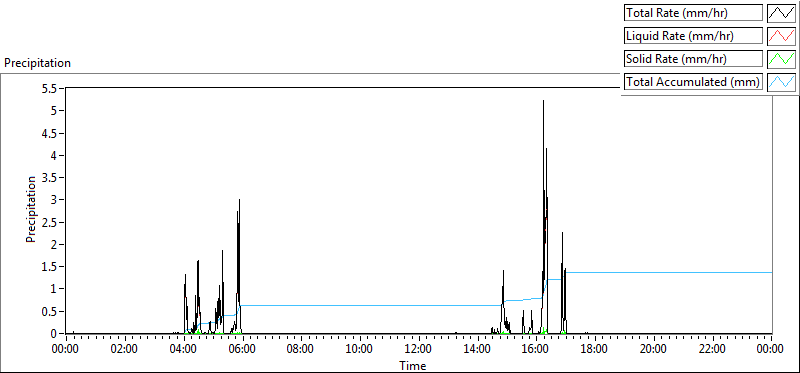The height and width of the screenshot is (373, 800).
Task: Click the 18:00 x-axis tick label
Action: (x=594, y=350)
